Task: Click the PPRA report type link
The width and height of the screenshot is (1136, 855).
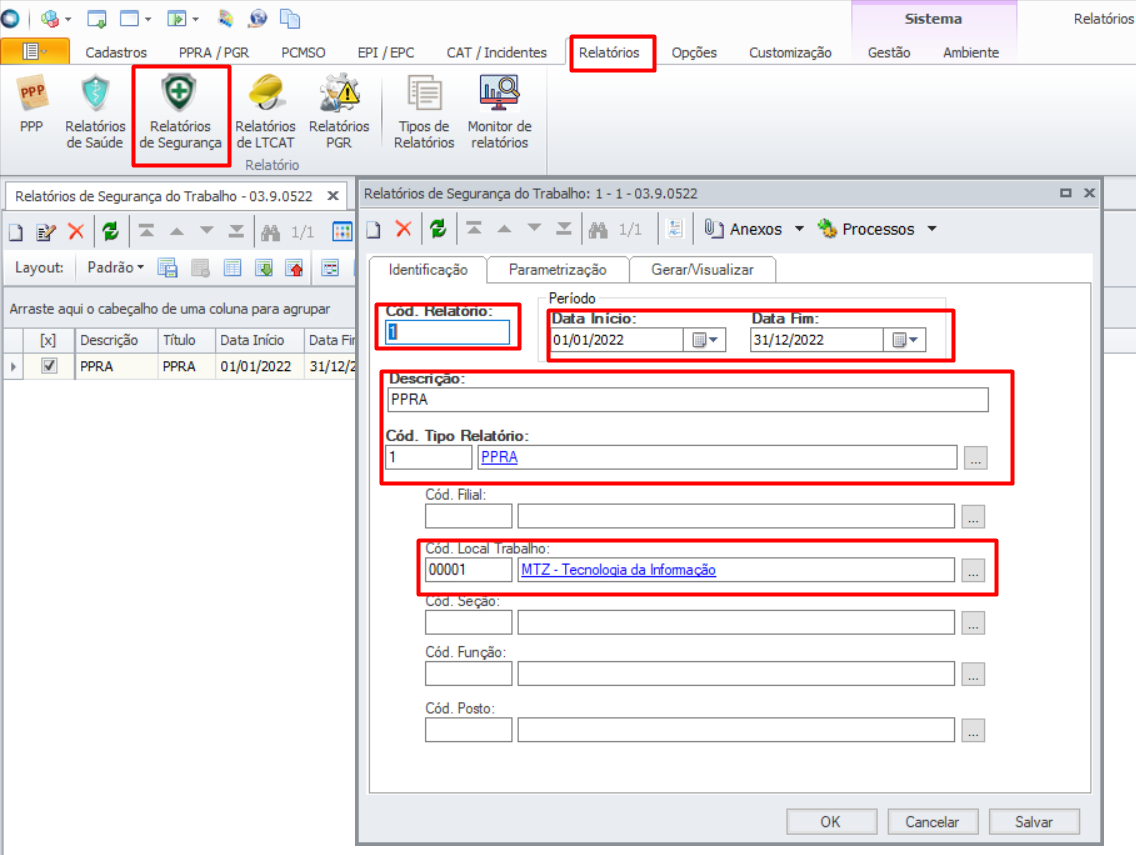Action: (x=499, y=457)
